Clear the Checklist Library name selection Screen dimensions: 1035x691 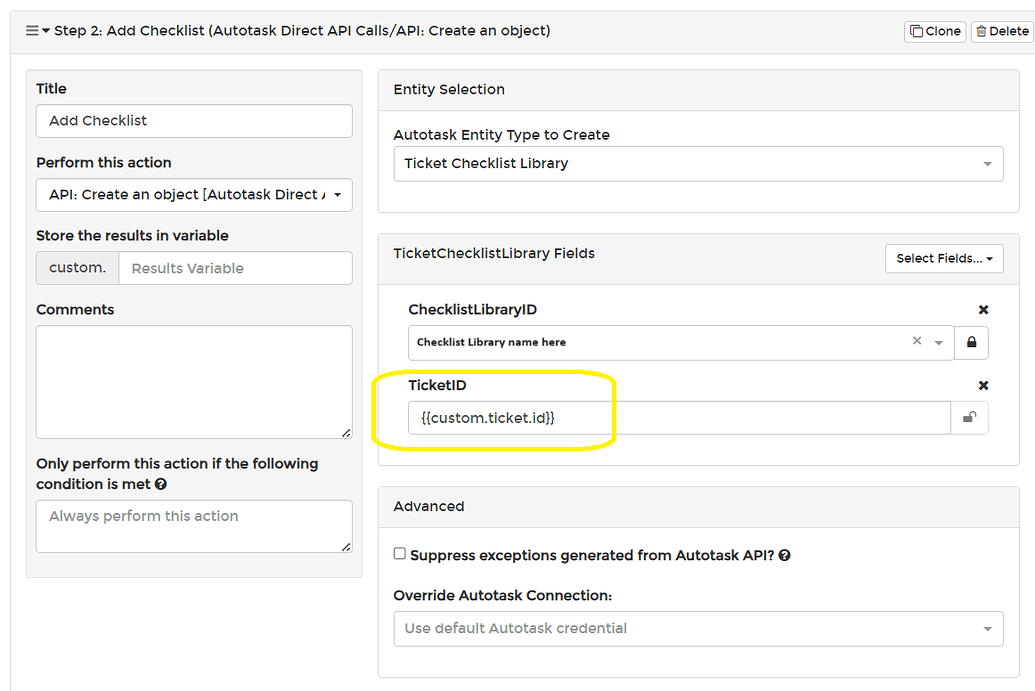tap(916, 342)
